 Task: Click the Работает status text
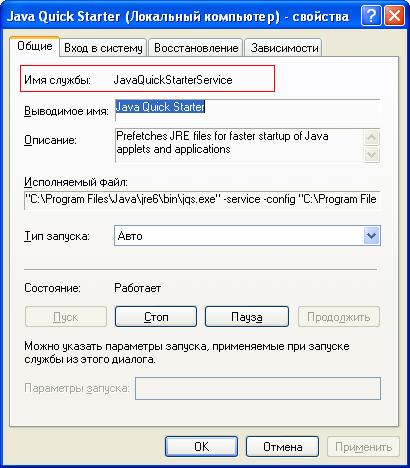[138, 288]
